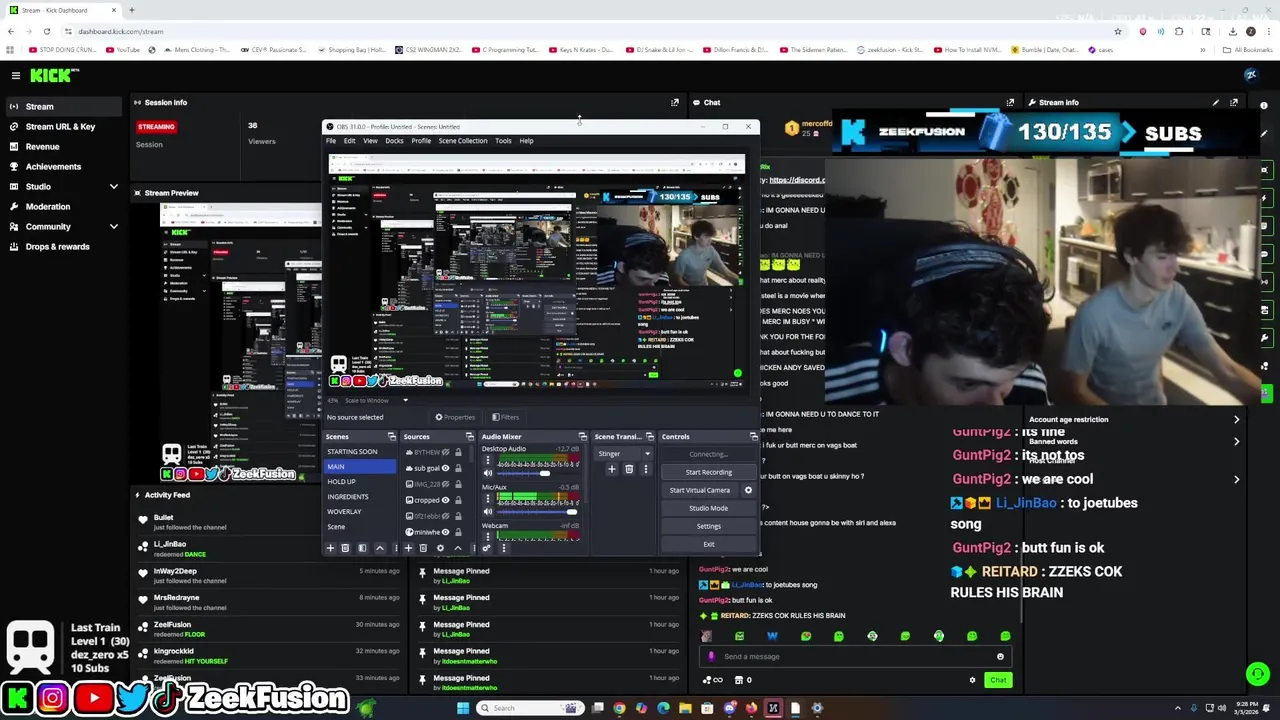Unlock the sub goal source
The width and height of the screenshot is (1280, 720).
(x=458, y=468)
